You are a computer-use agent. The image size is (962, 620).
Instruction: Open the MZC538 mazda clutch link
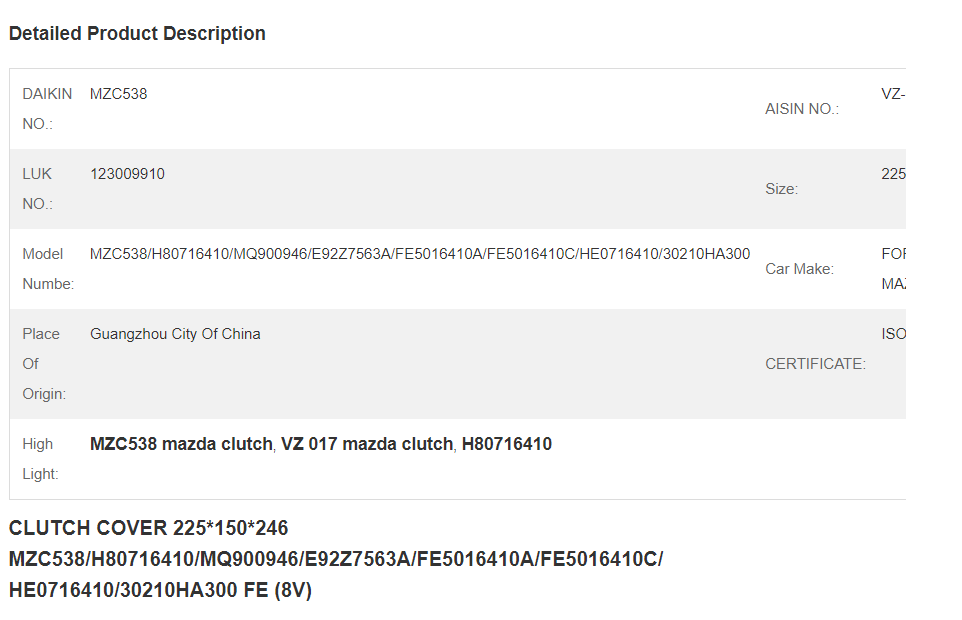tap(181, 443)
